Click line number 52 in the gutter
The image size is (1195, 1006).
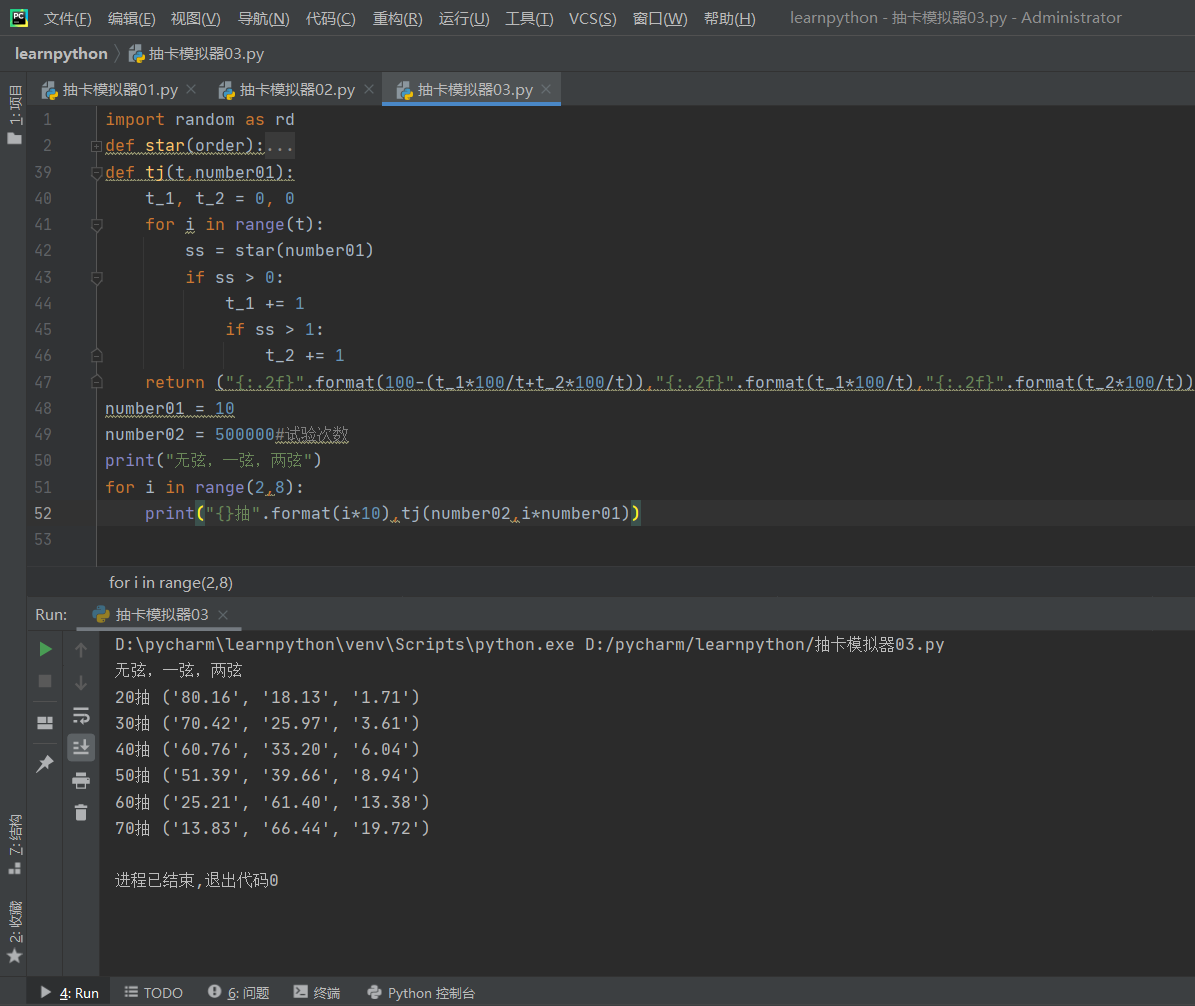tap(43, 514)
